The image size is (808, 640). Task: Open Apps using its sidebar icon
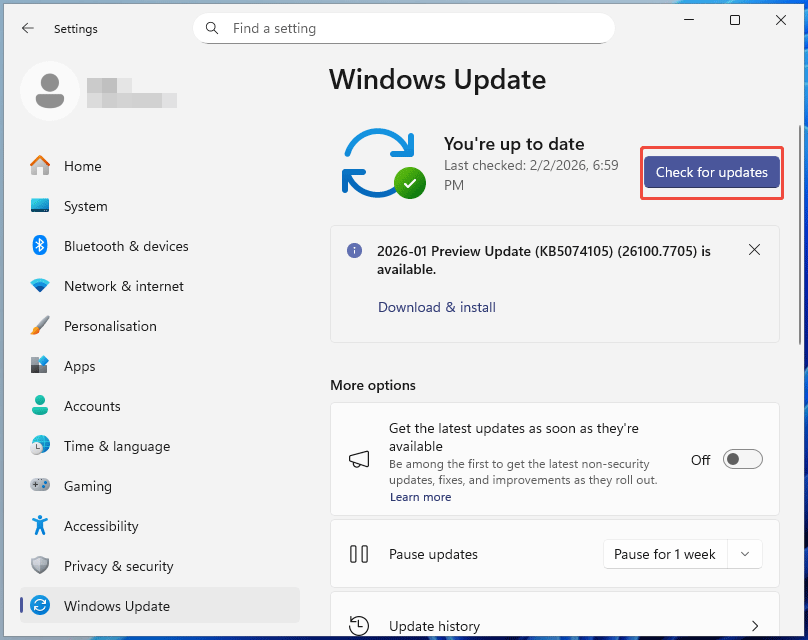click(40, 366)
